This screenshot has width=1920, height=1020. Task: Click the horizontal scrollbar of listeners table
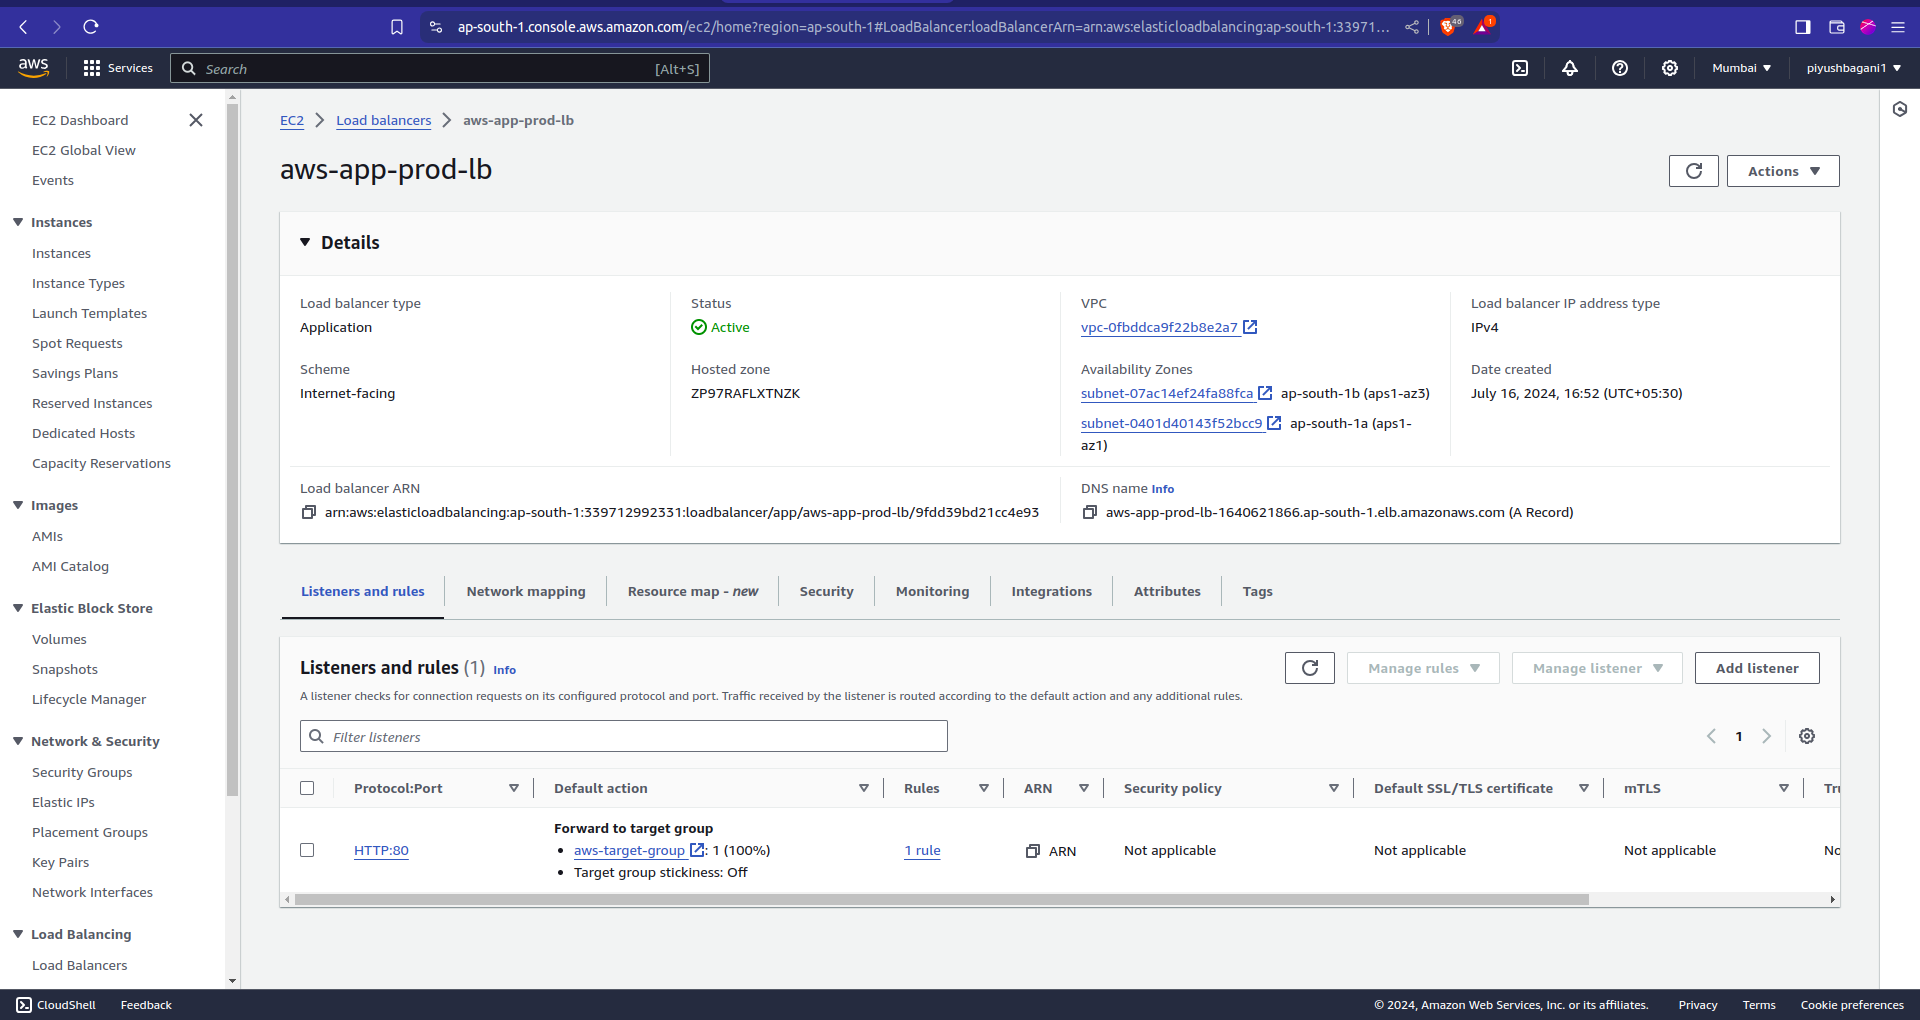[942, 900]
